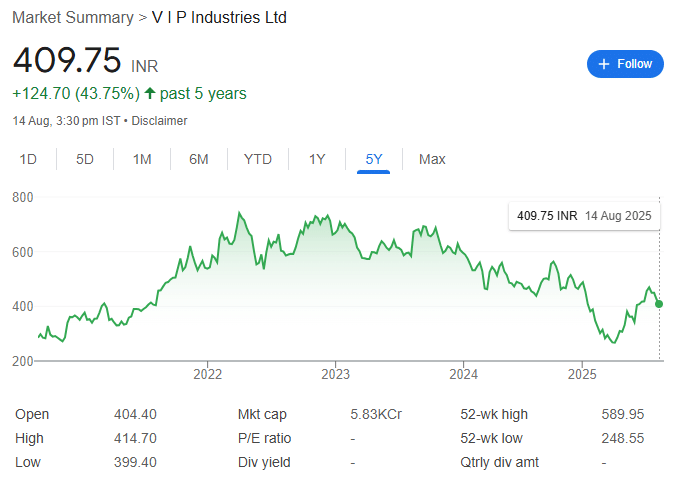Click the V I P Industries Ltd title
The image size is (690, 492).
point(219,18)
